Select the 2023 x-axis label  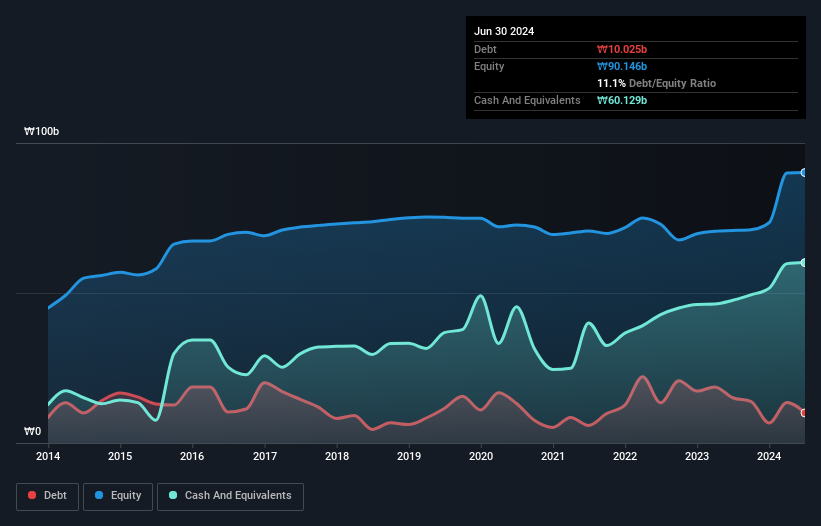(x=697, y=456)
